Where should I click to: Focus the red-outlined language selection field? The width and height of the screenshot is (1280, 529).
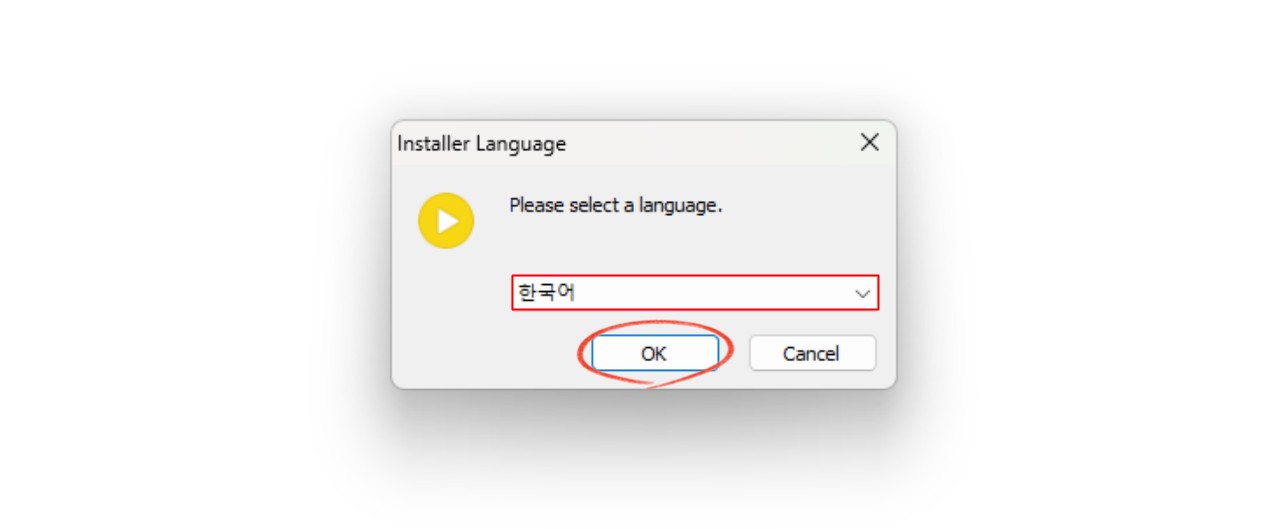tap(695, 293)
